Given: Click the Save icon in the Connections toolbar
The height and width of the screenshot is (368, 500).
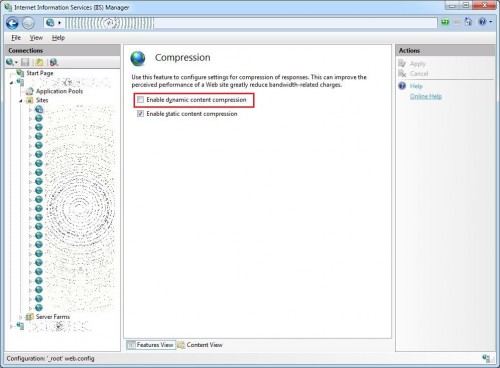Looking at the screenshot, I should (x=25, y=62).
